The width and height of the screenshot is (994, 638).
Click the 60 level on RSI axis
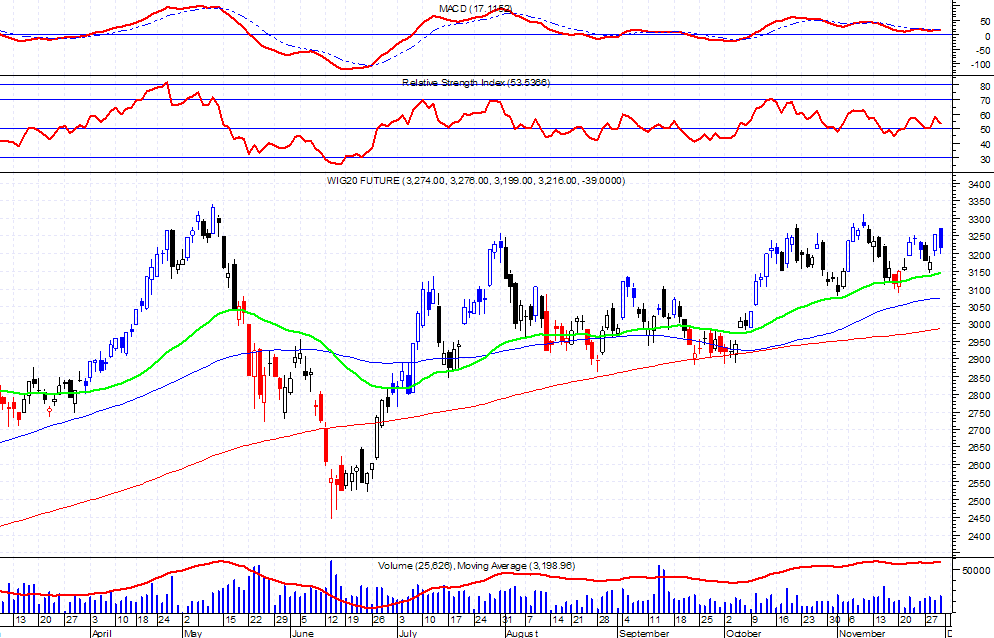984,115
